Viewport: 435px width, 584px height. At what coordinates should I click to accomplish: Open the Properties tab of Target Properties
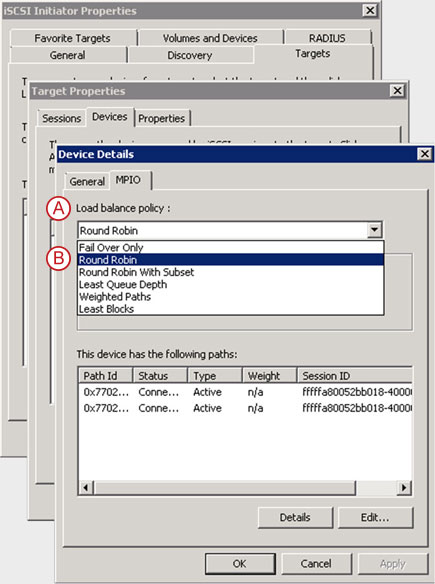tap(162, 118)
